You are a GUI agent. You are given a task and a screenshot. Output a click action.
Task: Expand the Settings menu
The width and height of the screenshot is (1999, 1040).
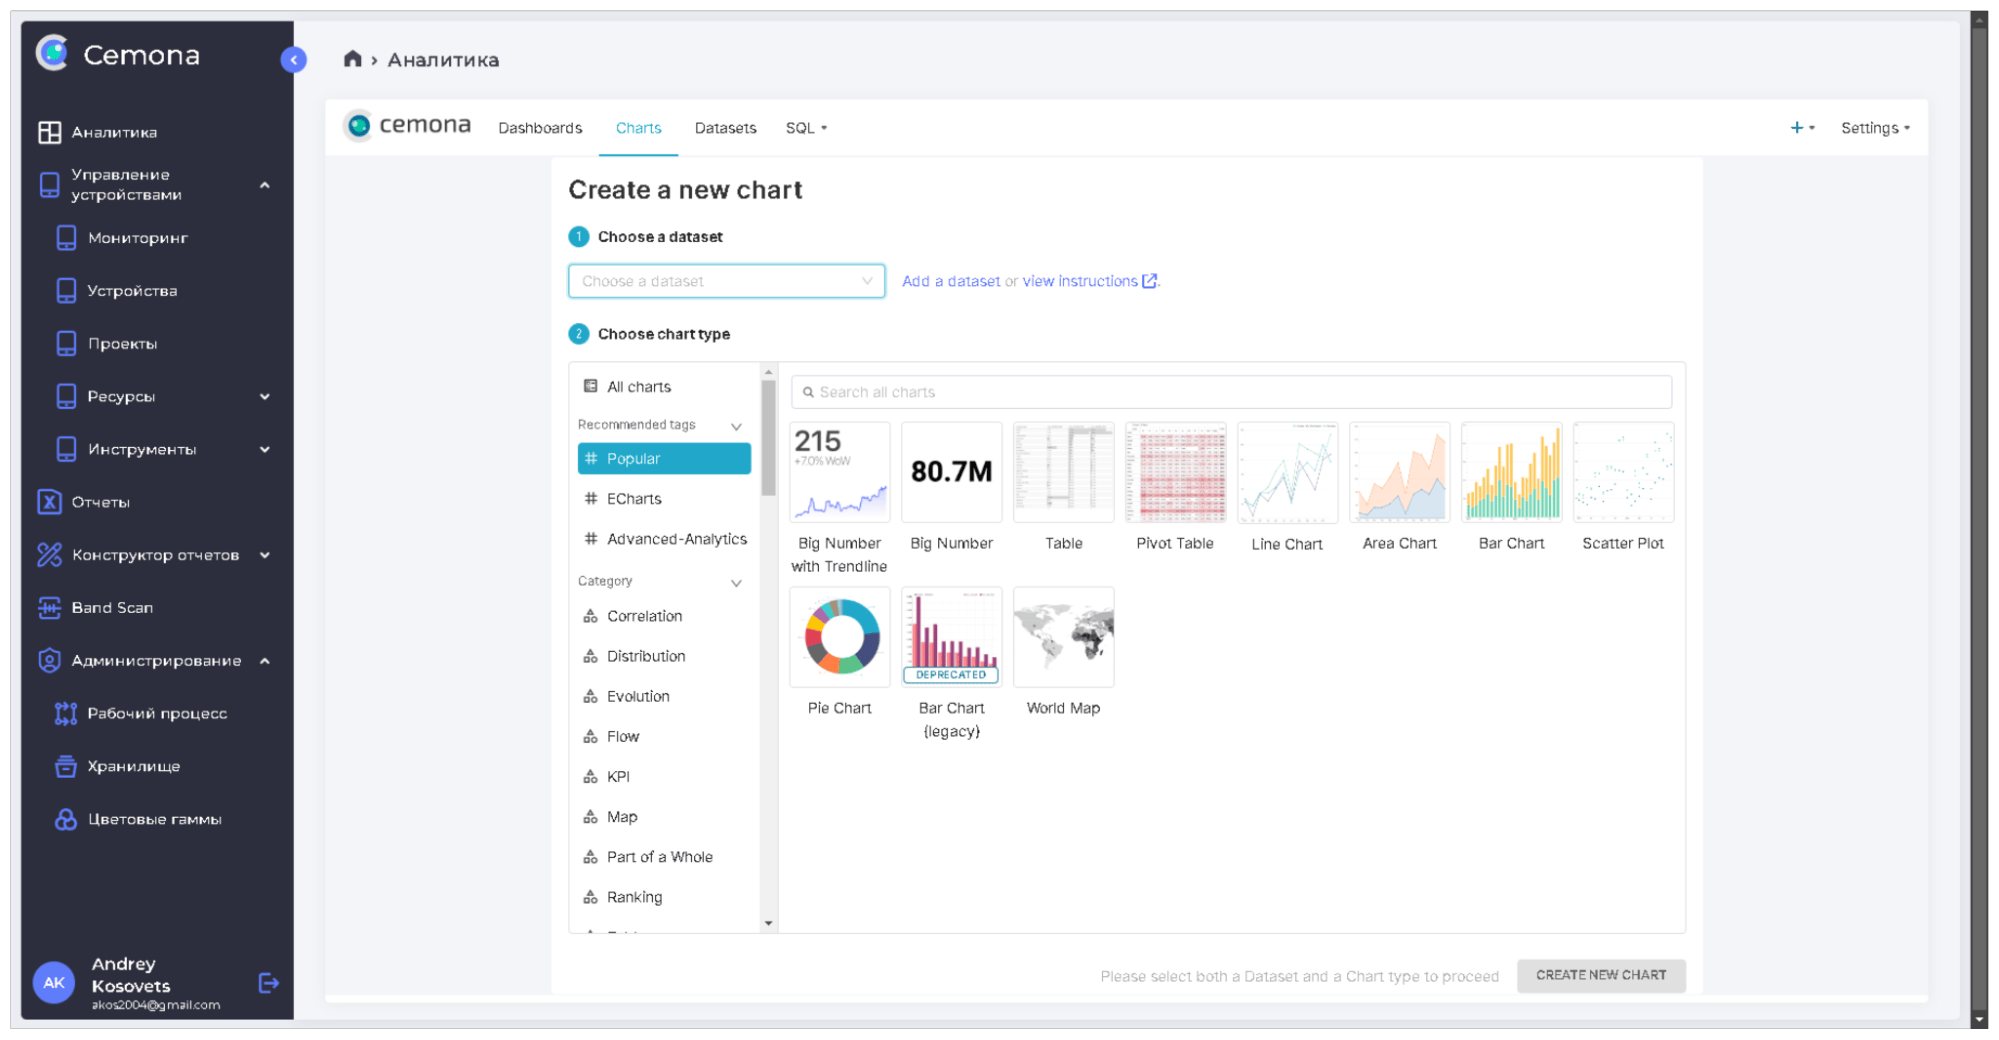coord(1874,128)
